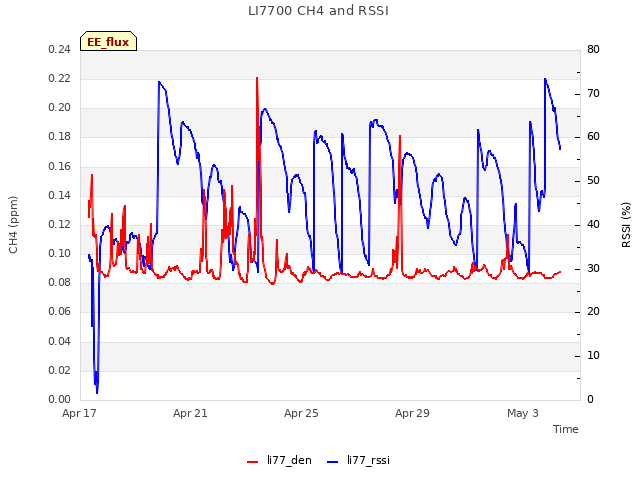The height and width of the screenshot is (480, 640).
Task: Click the 0.10 left axis value
Action: click(60, 254)
